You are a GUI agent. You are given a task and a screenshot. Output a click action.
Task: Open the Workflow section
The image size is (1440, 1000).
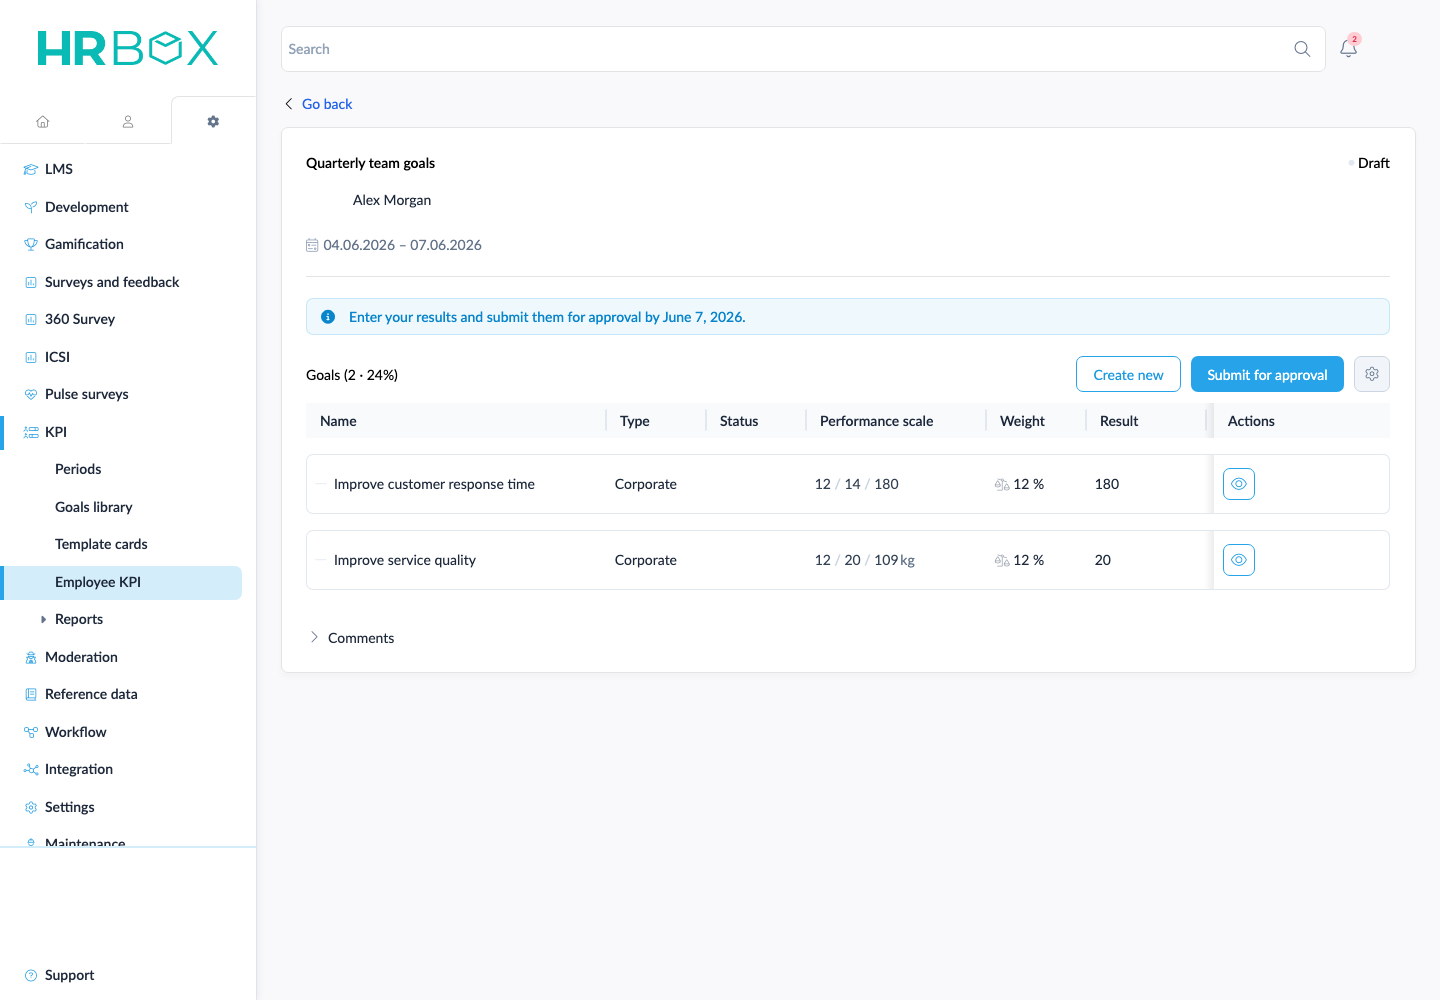[76, 732]
